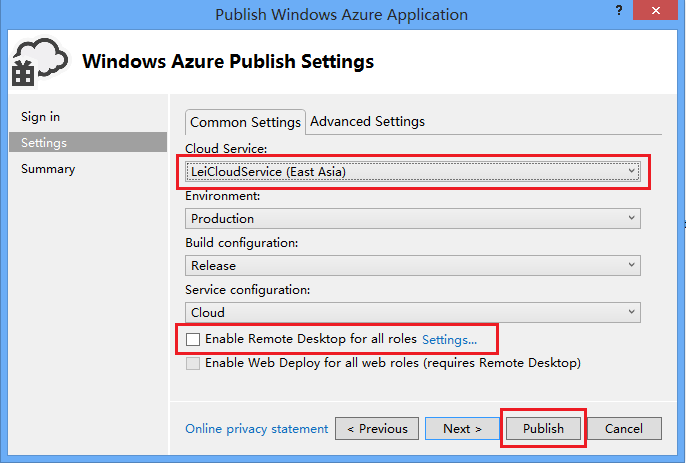Switch to the Common Settings tab
This screenshot has height=463, width=686.
click(245, 122)
